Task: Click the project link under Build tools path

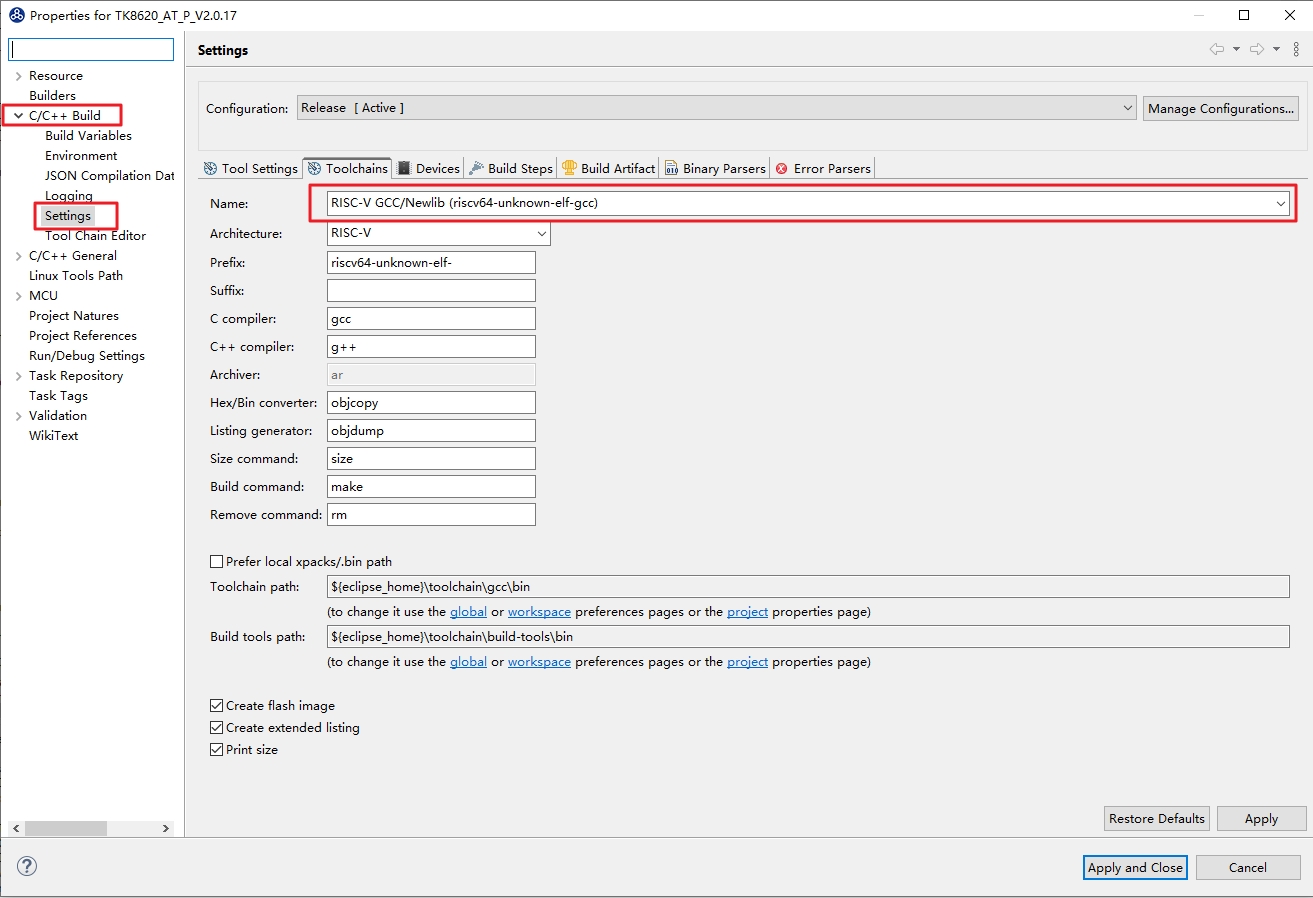Action: [x=747, y=661]
